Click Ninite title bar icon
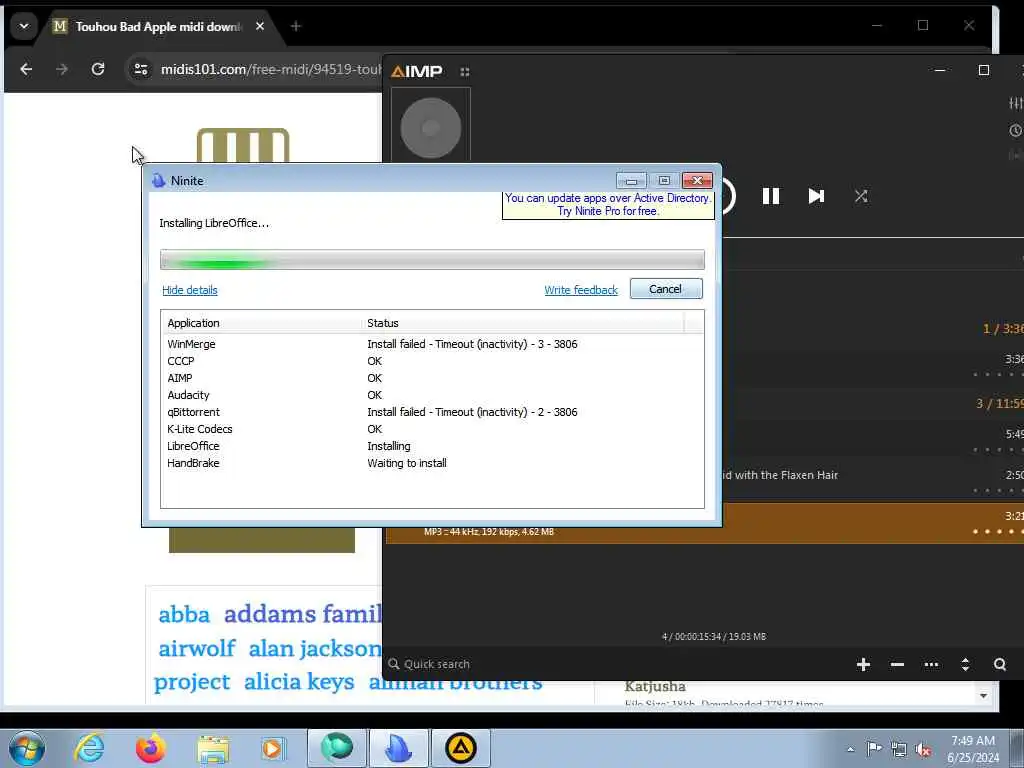This screenshot has width=1024, height=768. click(x=159, y=181)
